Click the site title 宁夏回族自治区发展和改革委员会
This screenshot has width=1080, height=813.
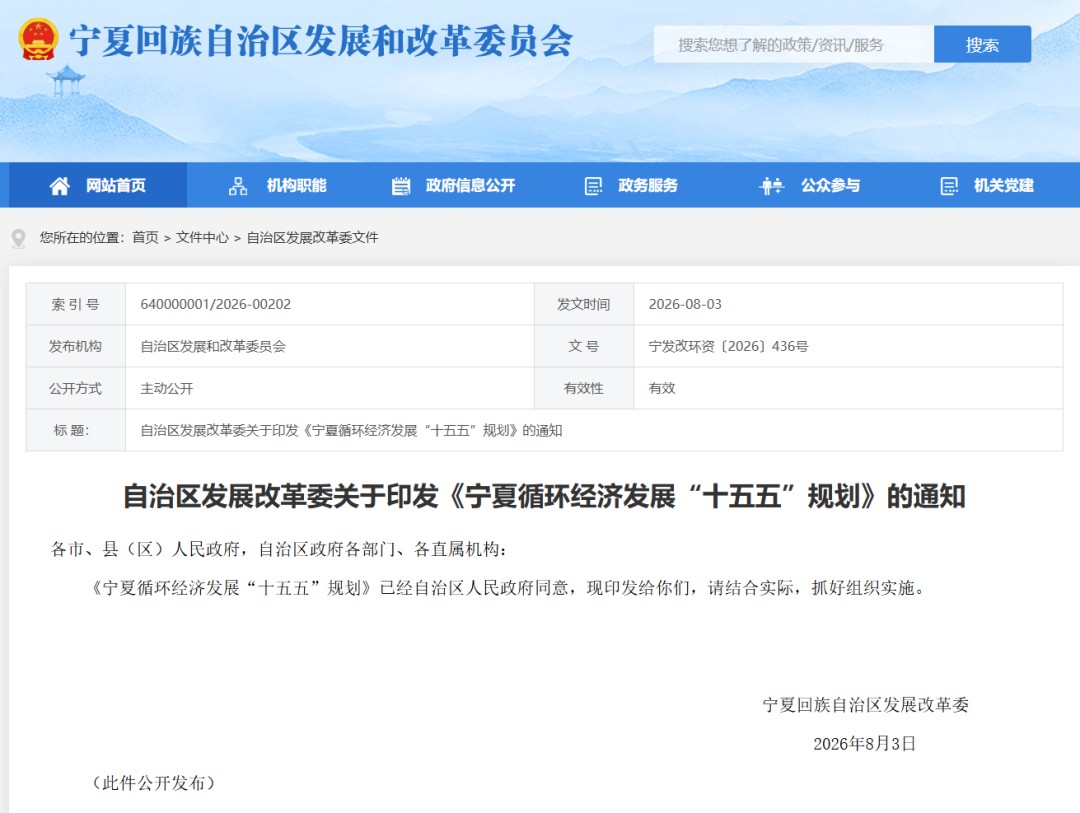point(321,41)
